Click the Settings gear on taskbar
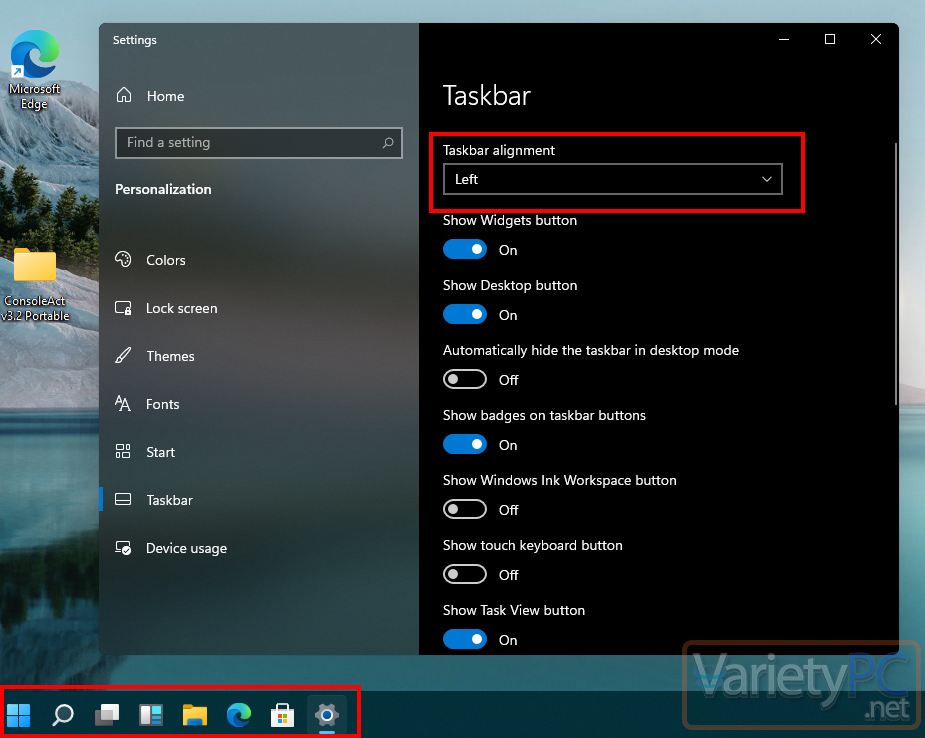925x738 pixels. click(327, 716)
